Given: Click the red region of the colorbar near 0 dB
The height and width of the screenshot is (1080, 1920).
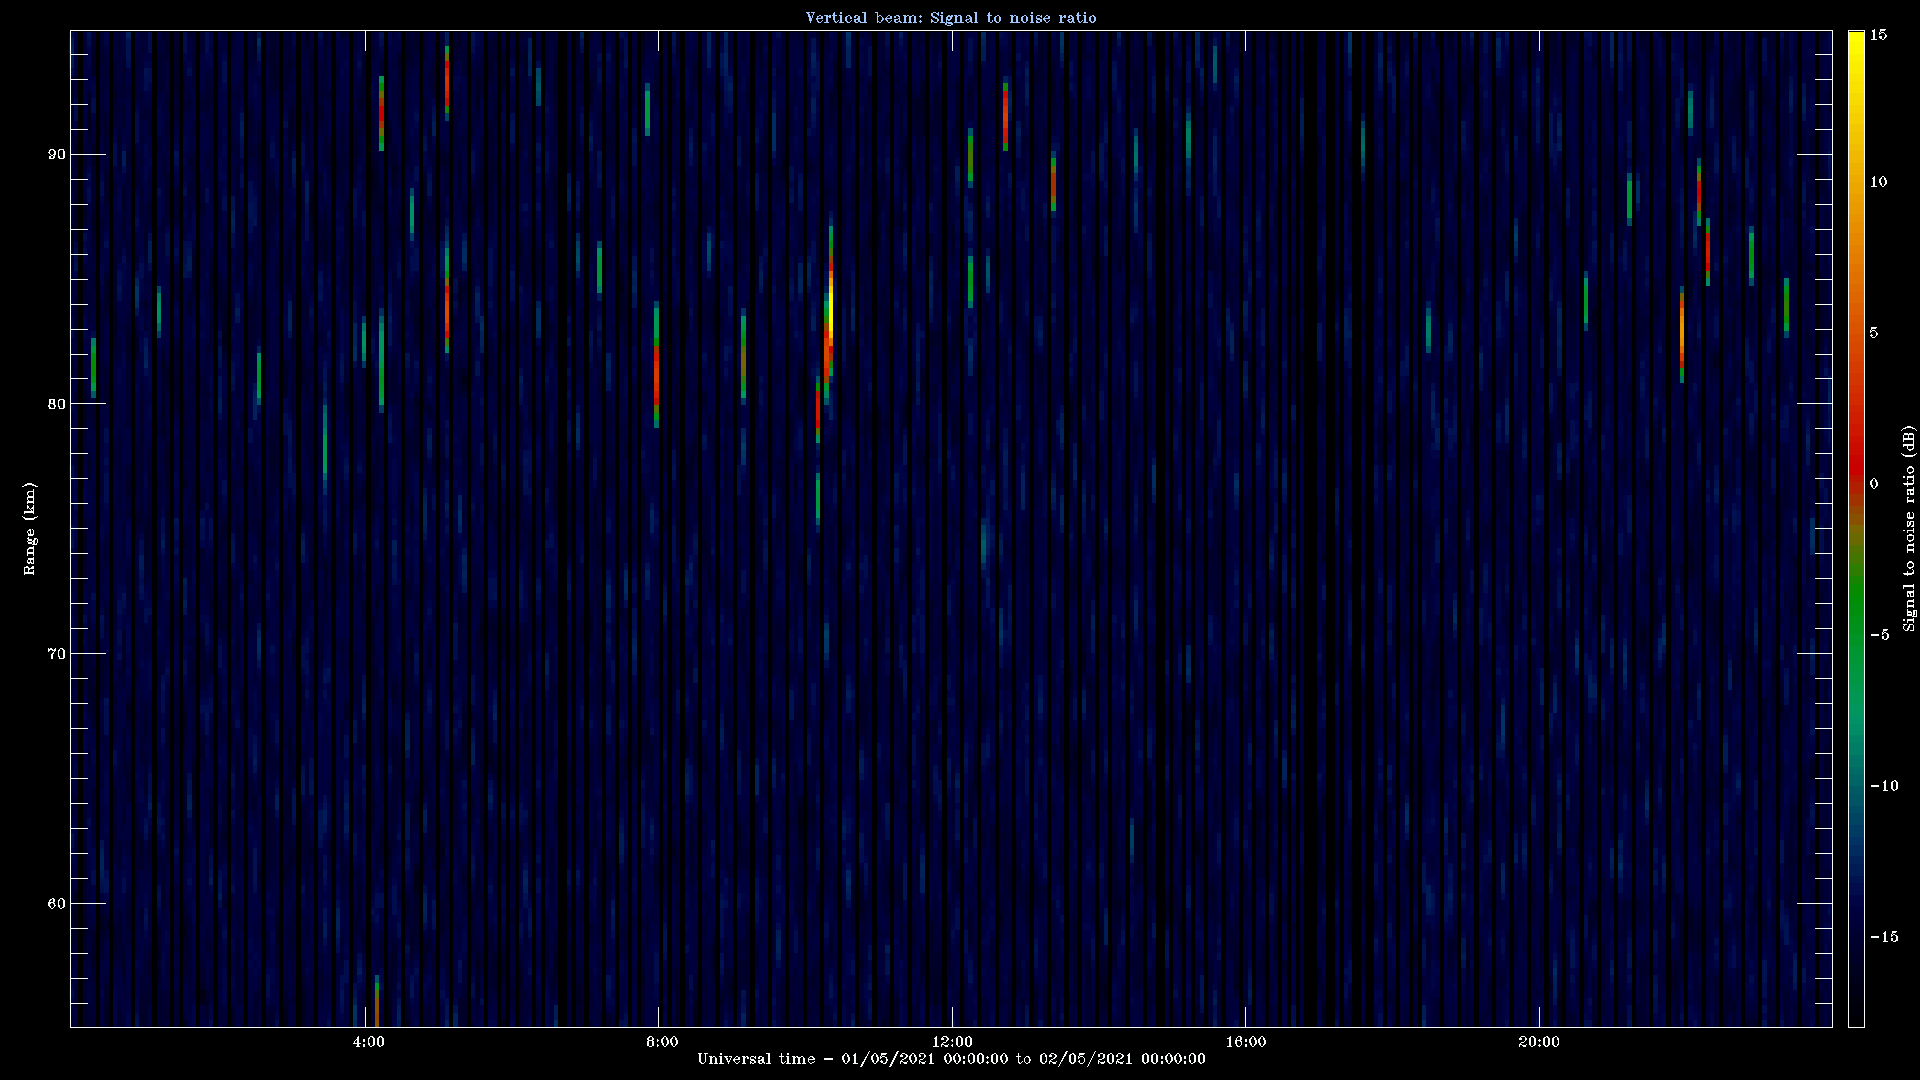Looking at the screenshot, I should (x=1856, y=470).
